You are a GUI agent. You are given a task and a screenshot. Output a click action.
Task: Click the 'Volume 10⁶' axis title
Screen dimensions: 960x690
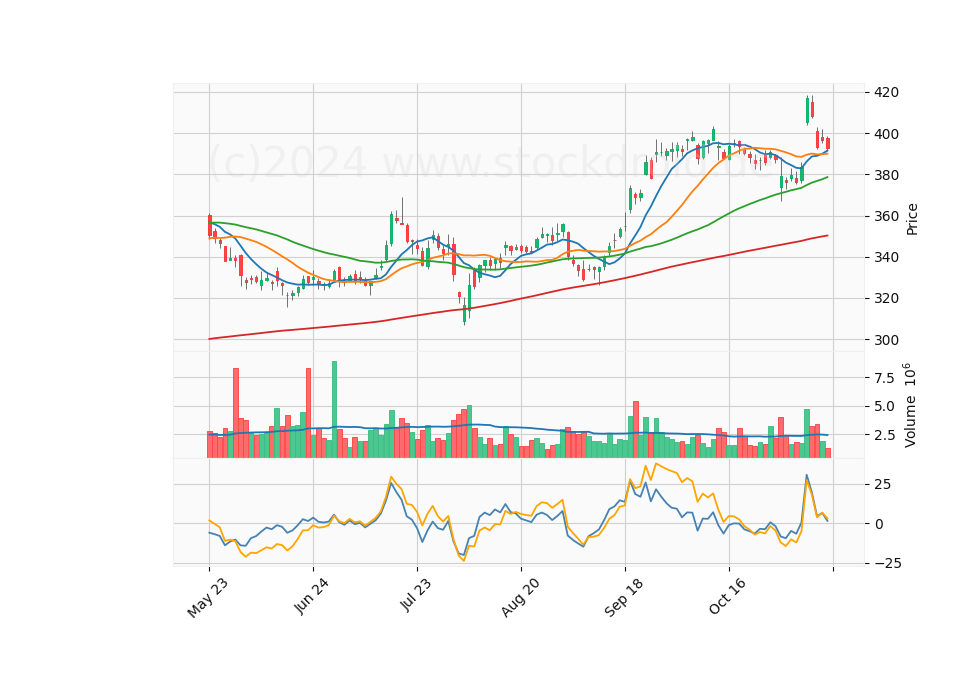(910, 405)
